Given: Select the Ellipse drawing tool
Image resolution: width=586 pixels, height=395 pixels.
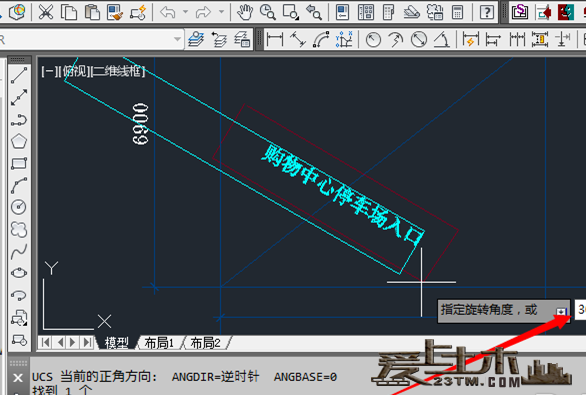Looking at the screenshot, I should pyautogui.click(x=19, y=273).
